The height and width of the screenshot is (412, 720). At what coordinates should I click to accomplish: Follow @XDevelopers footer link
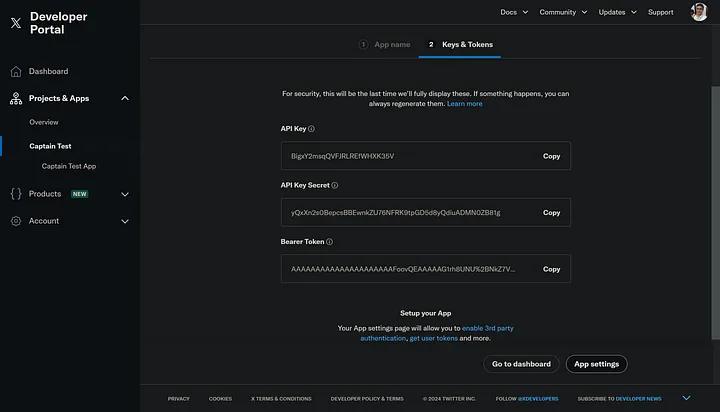click(x=538, y=399)
